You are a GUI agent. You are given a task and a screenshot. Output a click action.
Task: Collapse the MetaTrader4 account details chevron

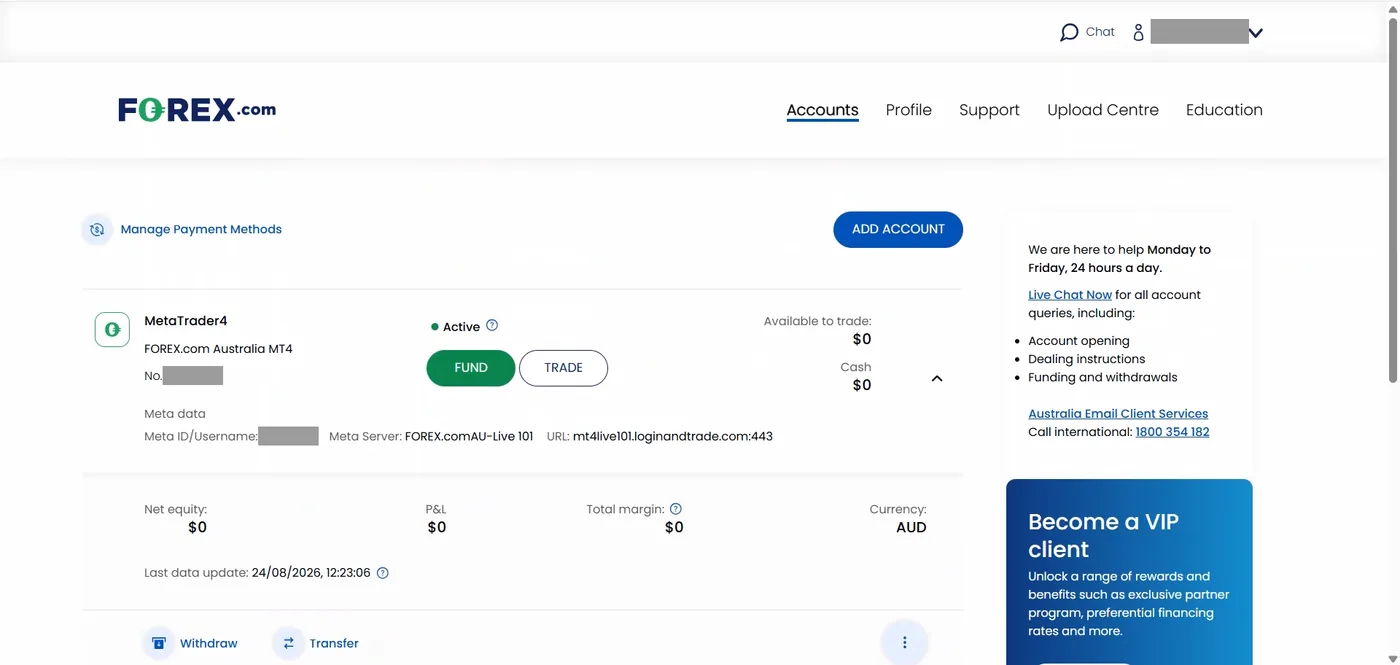pyautogui.click(x=937, y=378)
